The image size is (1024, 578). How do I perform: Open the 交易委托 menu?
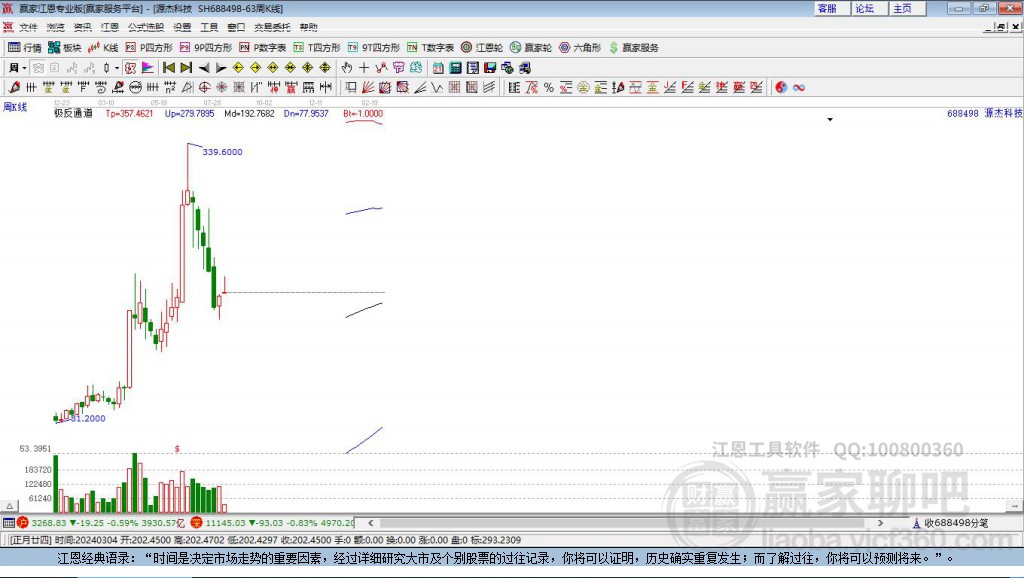(x=272, y=27)
